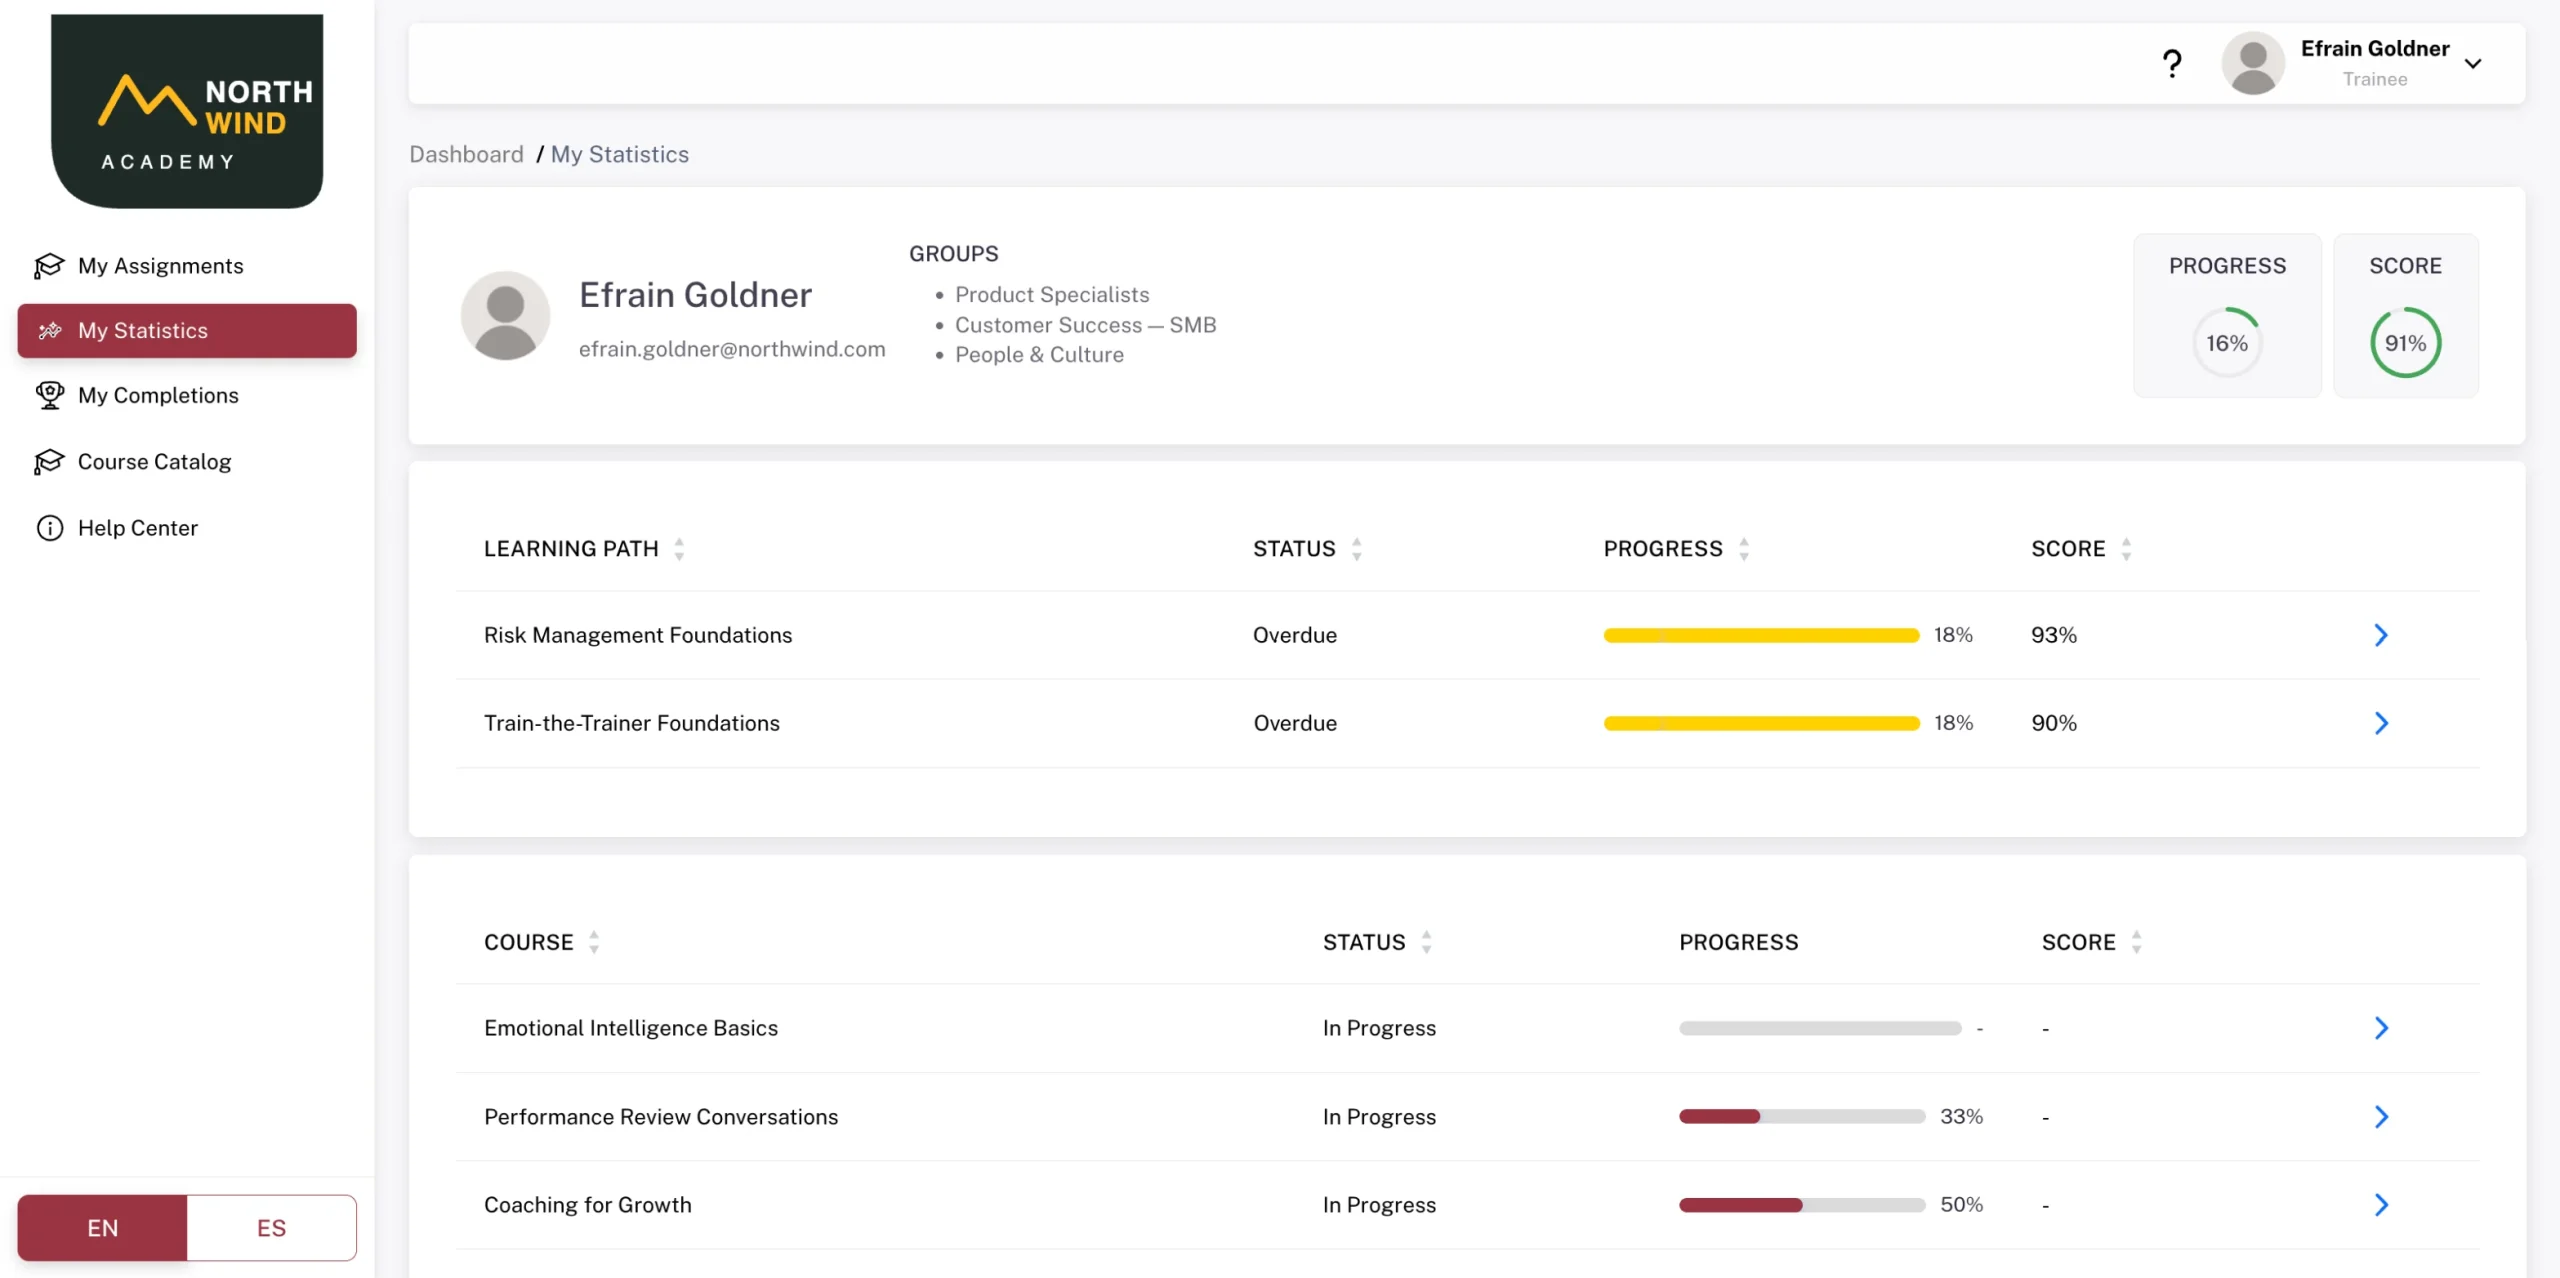Click the My Completions trophy icon
The height and width of the screenshot is (1278, 2560).
(49, 395)
